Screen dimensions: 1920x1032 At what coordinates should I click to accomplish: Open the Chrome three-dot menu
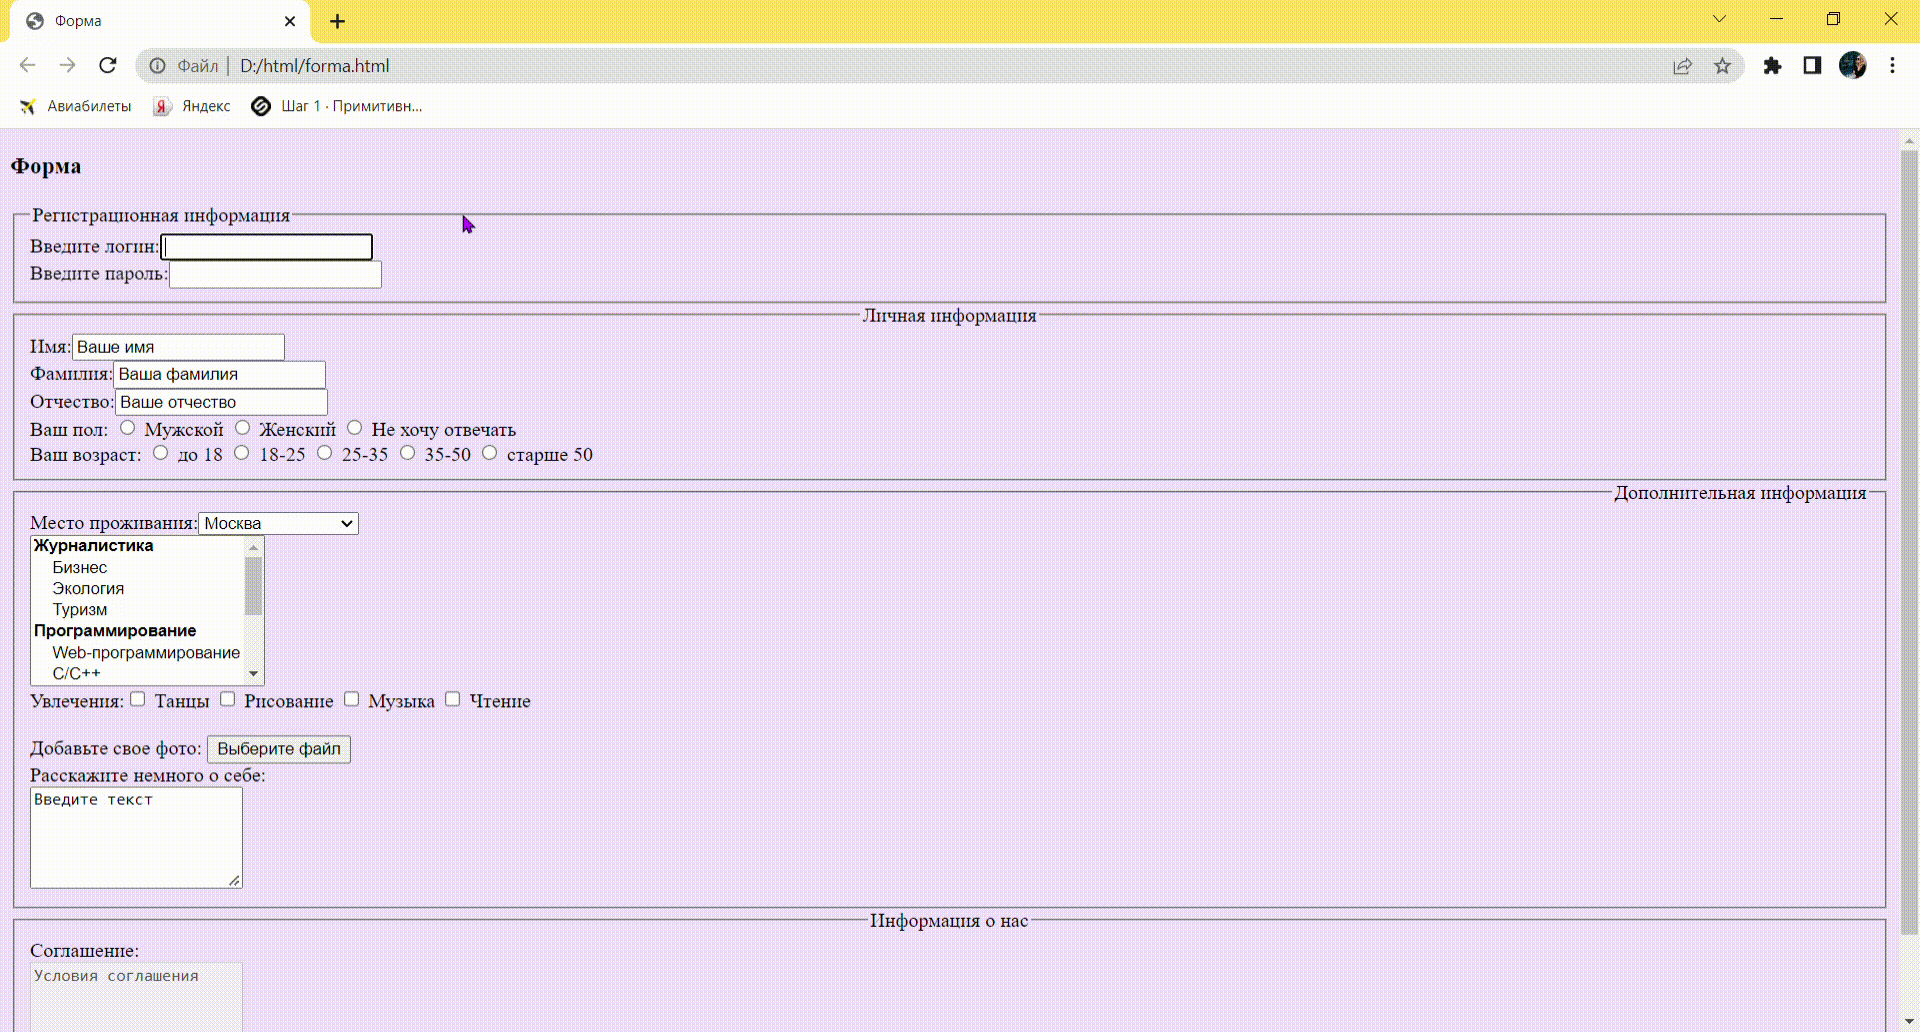pyautogui.click(x=1892, y=65)
